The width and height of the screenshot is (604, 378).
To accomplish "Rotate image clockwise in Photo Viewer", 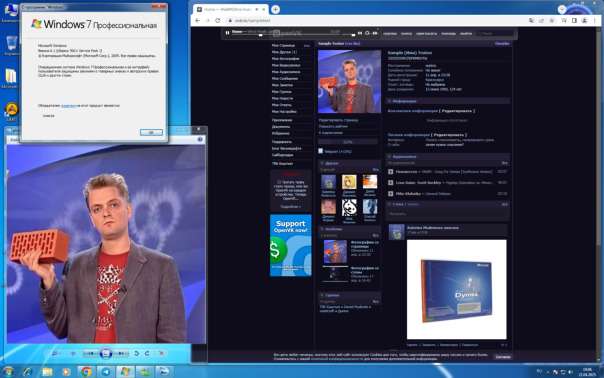I will click(x=147, y=353).
